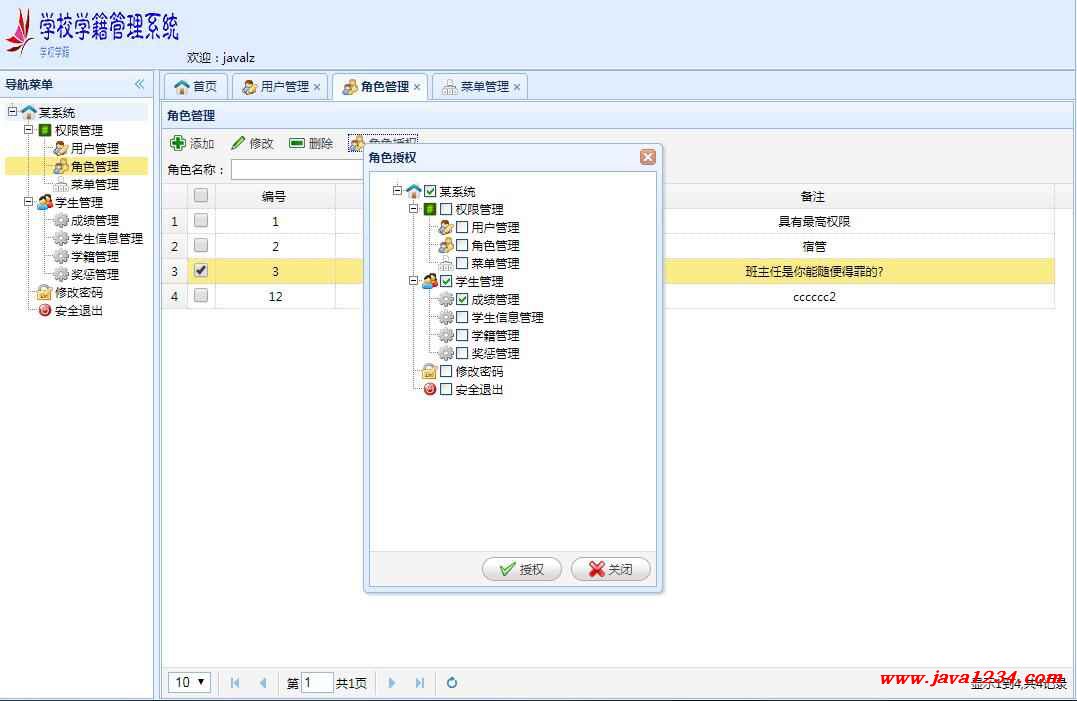
Task: Click the pencil Edit (修改) icon
Action: tap(238, 143)
